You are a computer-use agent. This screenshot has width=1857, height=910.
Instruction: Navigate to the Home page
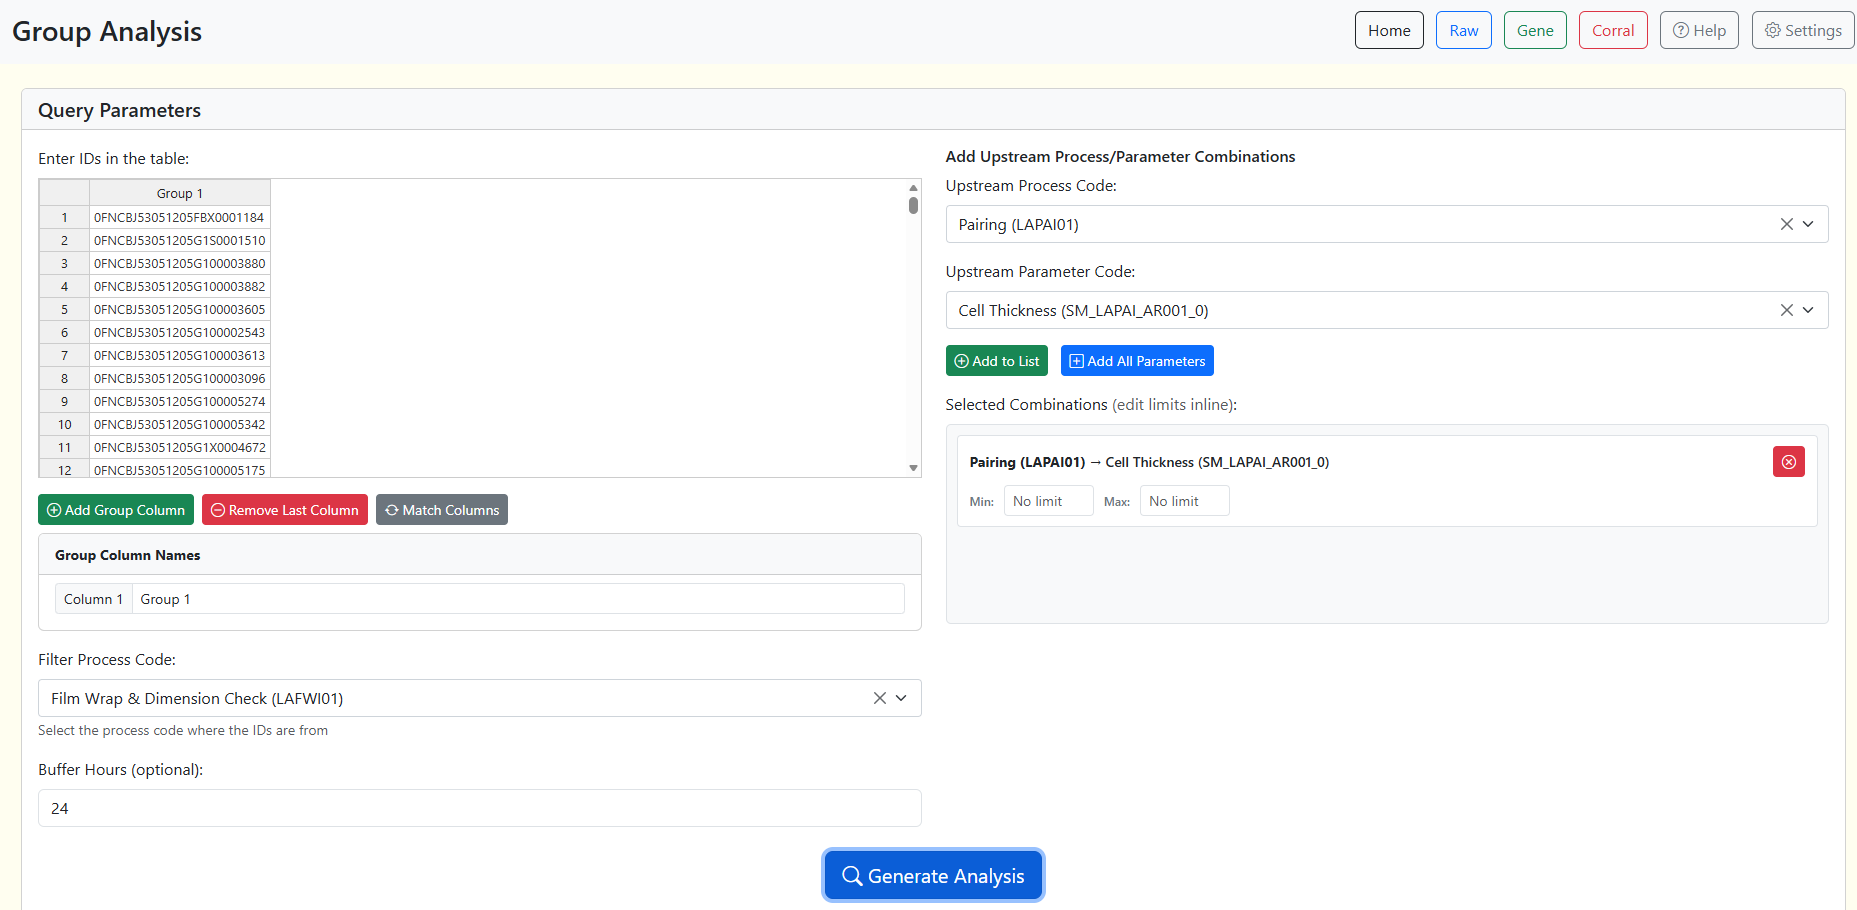[1389, 30]
